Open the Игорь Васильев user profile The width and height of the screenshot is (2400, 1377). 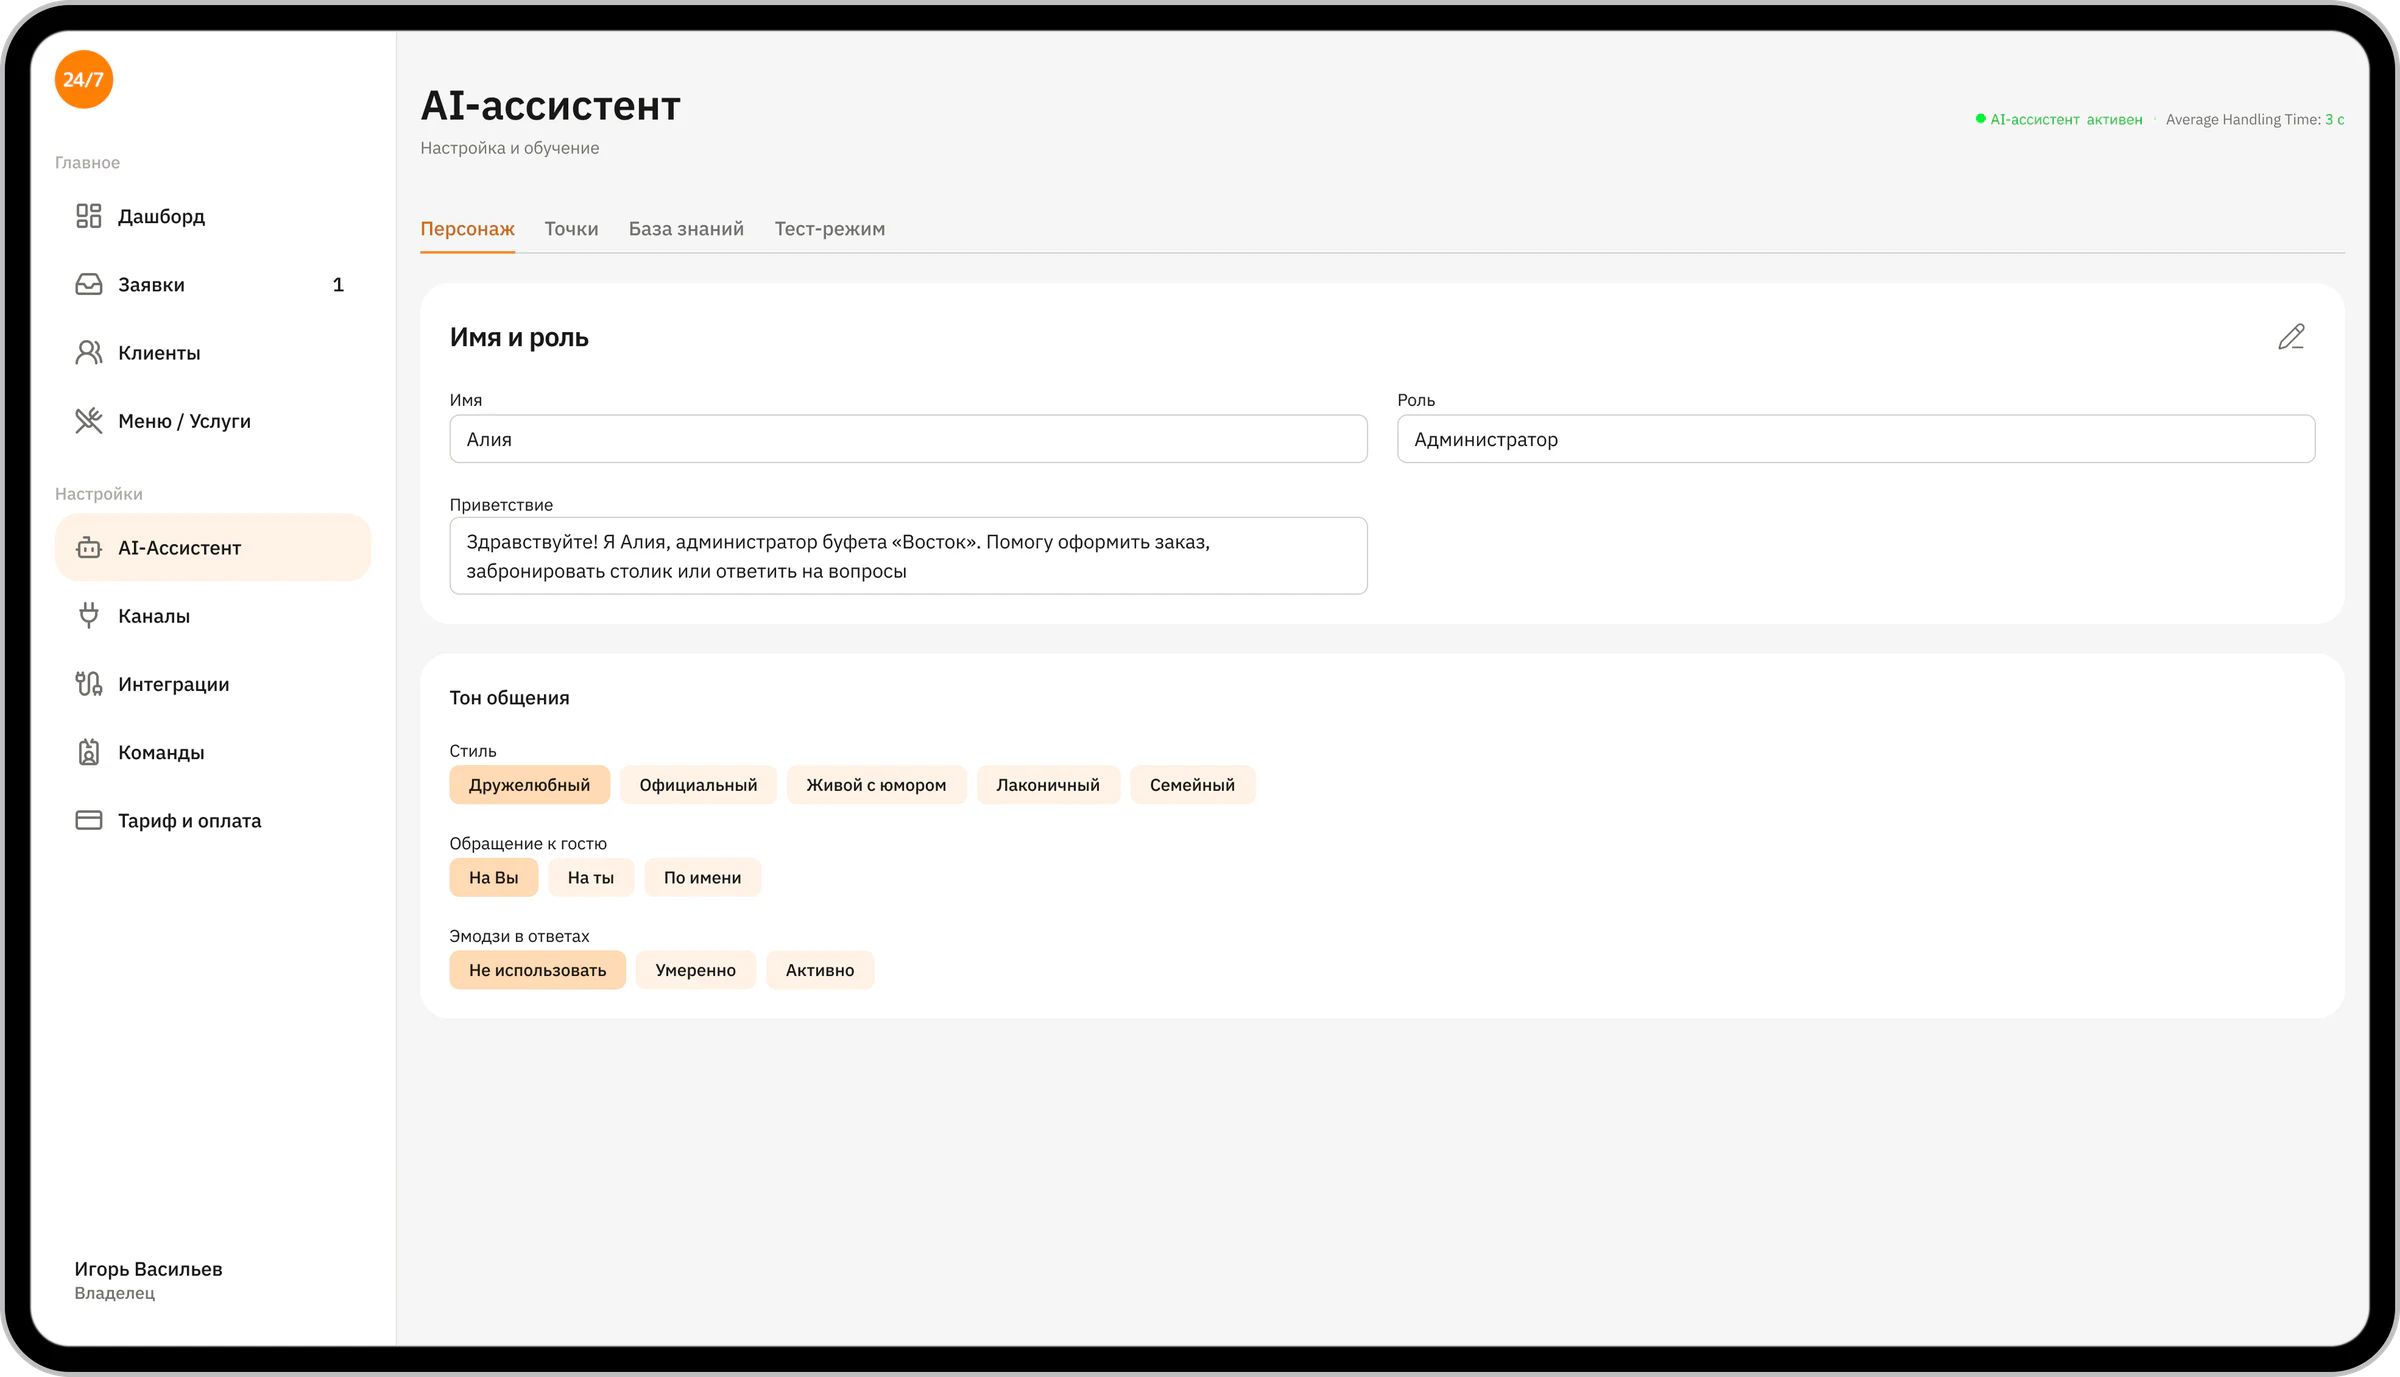click(x=148, y=1280)
